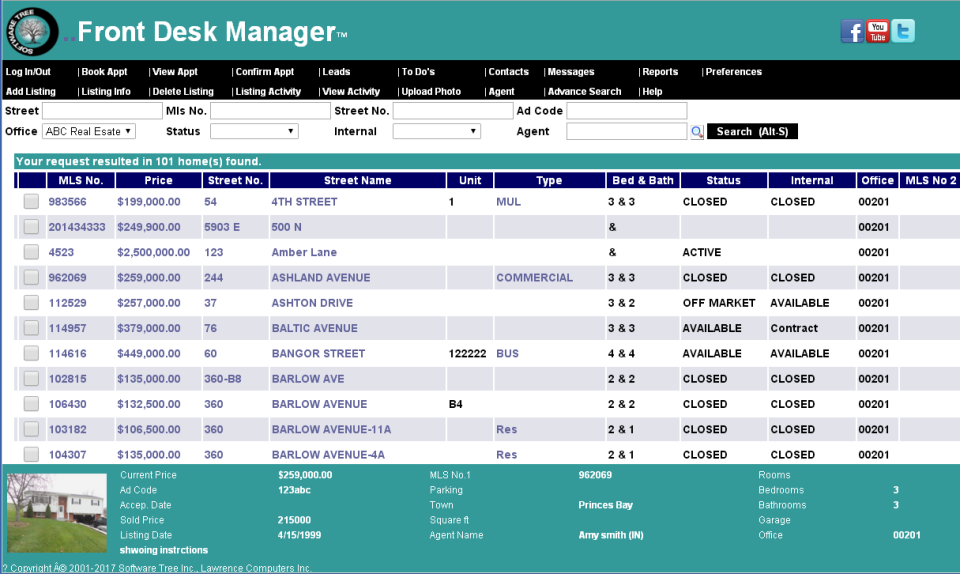Sort by the Price column header
Image resolution: width=960 pixels, height=574 pixels.
[158, 181]
